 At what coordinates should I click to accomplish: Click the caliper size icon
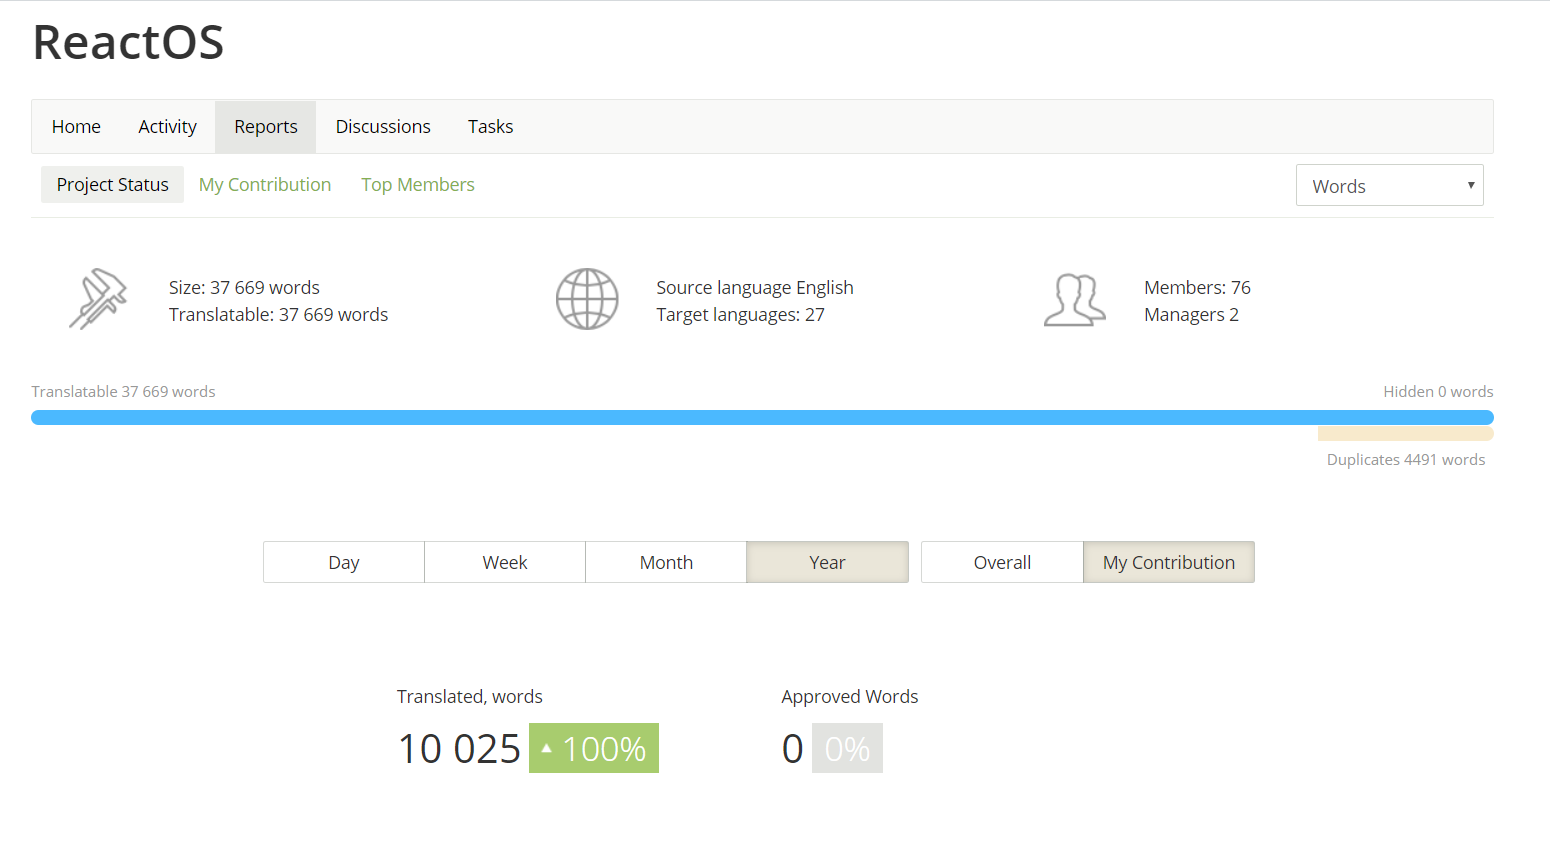98,299
